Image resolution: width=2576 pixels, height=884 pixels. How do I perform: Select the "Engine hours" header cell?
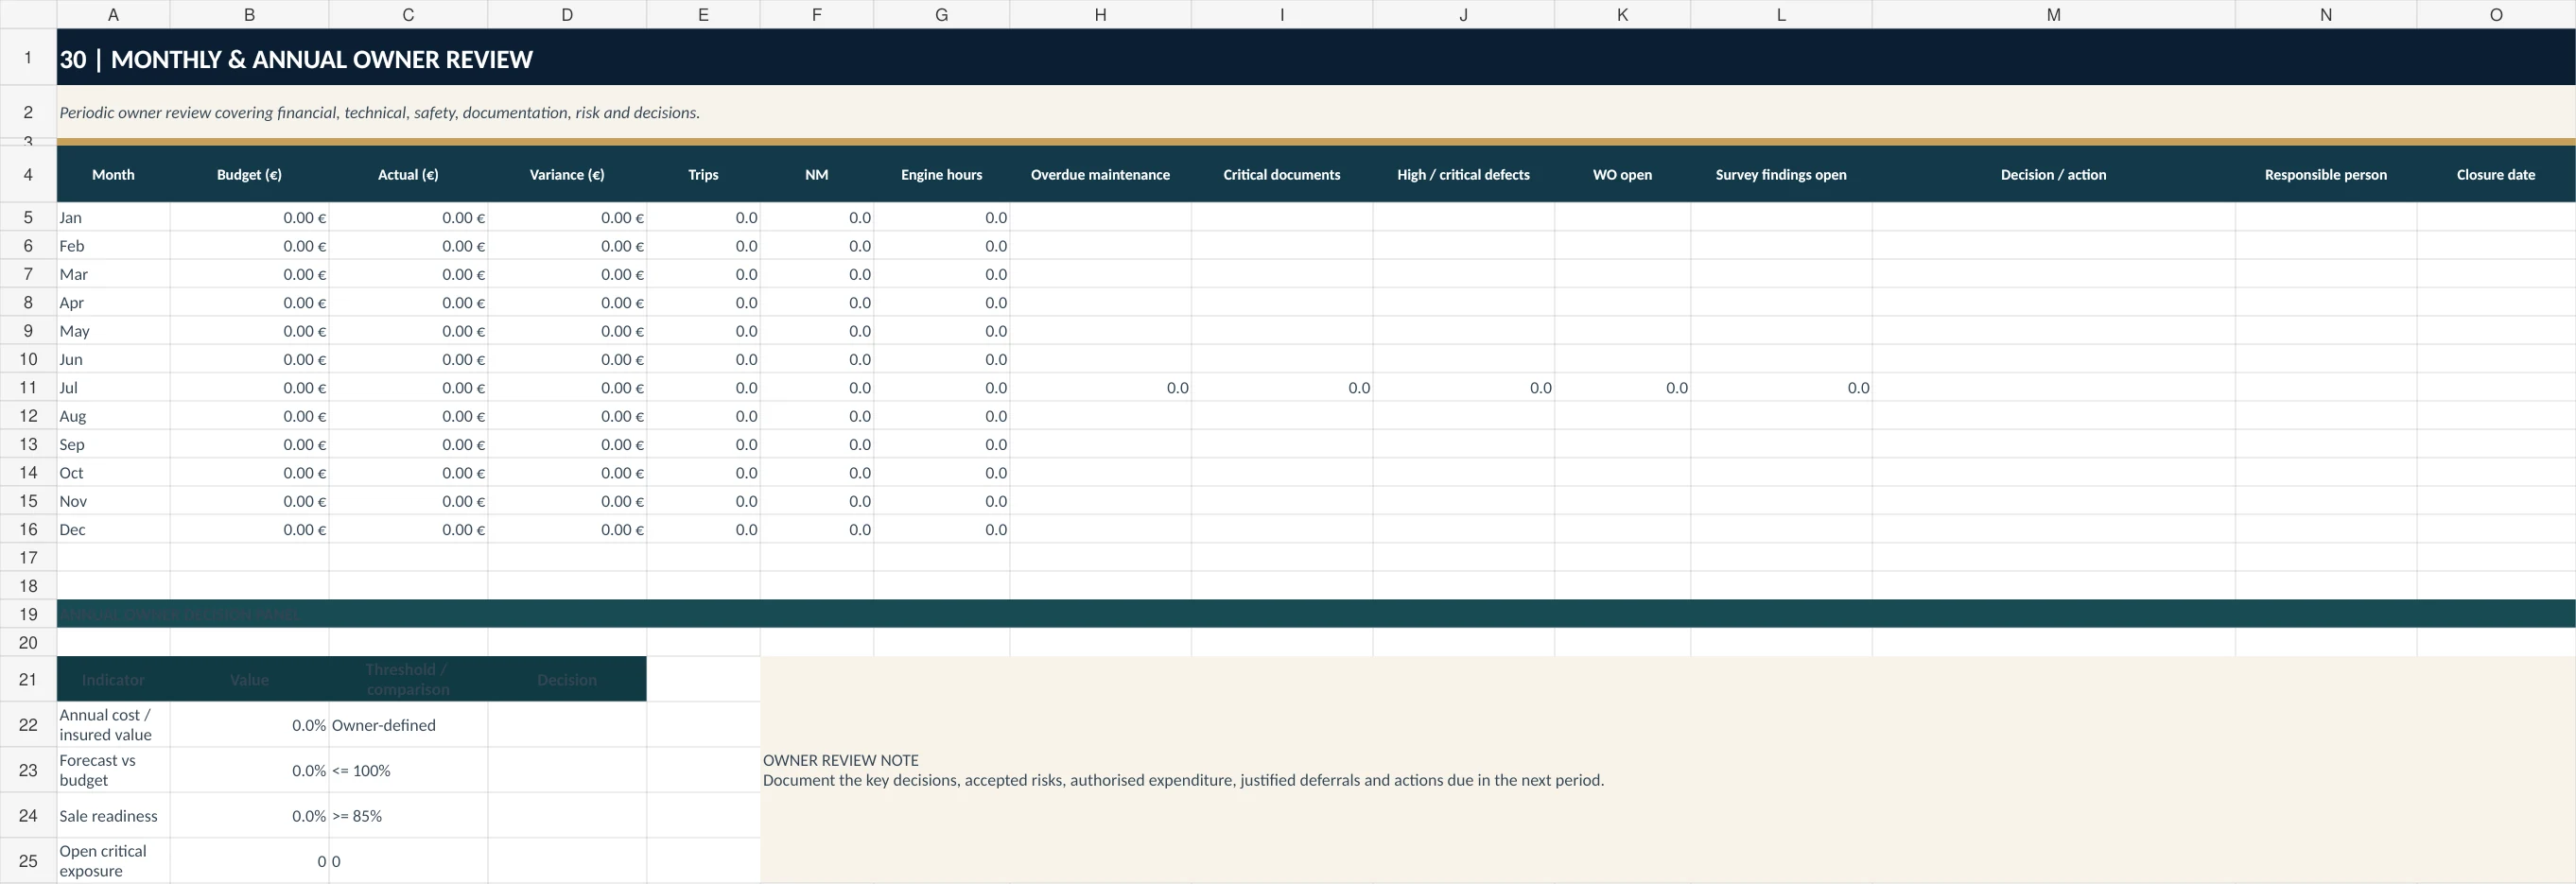click(x=942, y=174)
